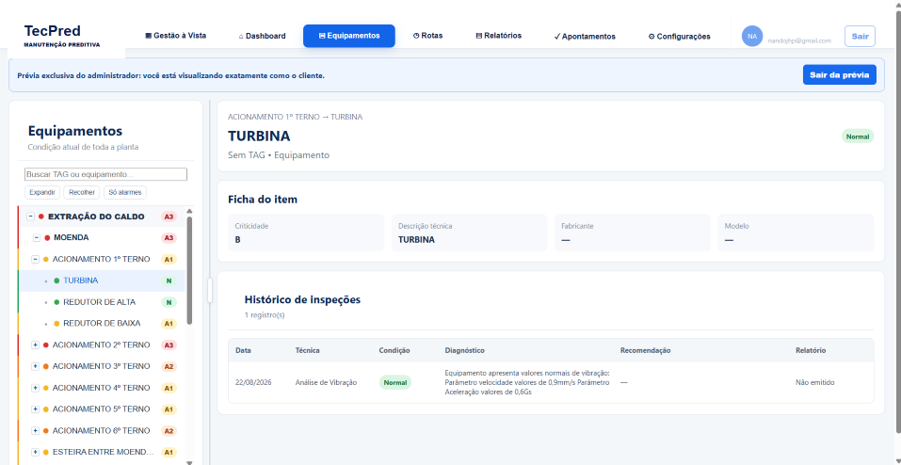
Task: Expand the ACIONAMENTO 4º TERNO node
Action: click(x=35, y=388)
